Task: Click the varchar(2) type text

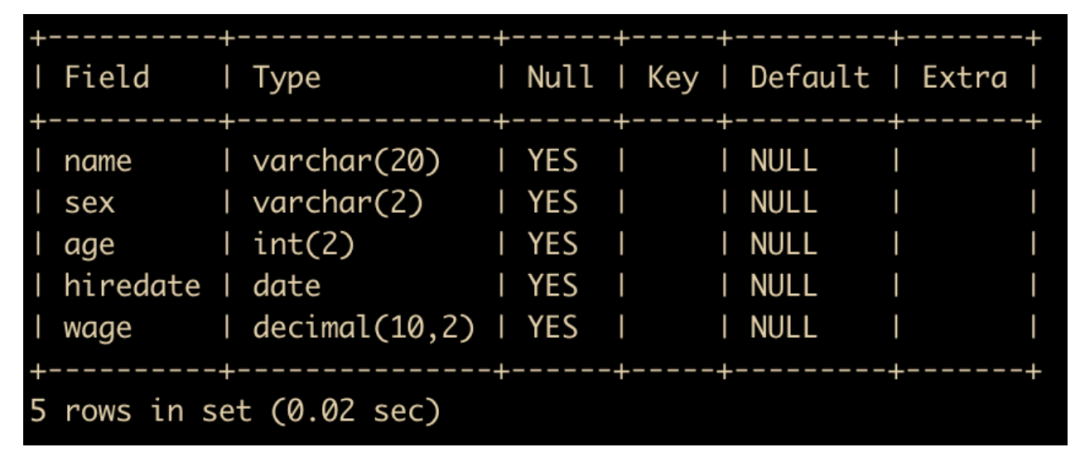Action: point(338,203)
